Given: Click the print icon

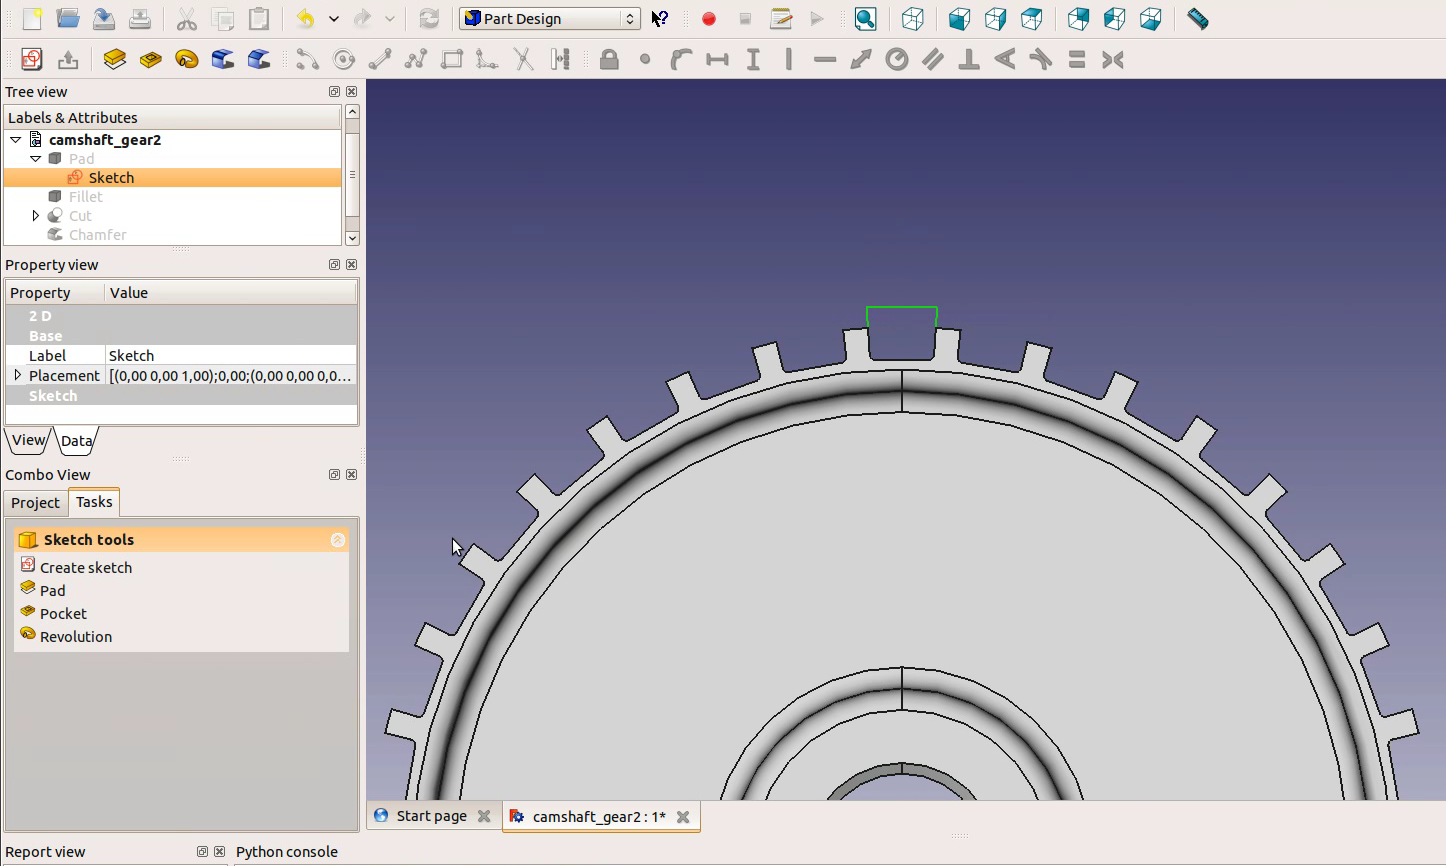Looking at the screenshot, I should [x=140, y=19].
